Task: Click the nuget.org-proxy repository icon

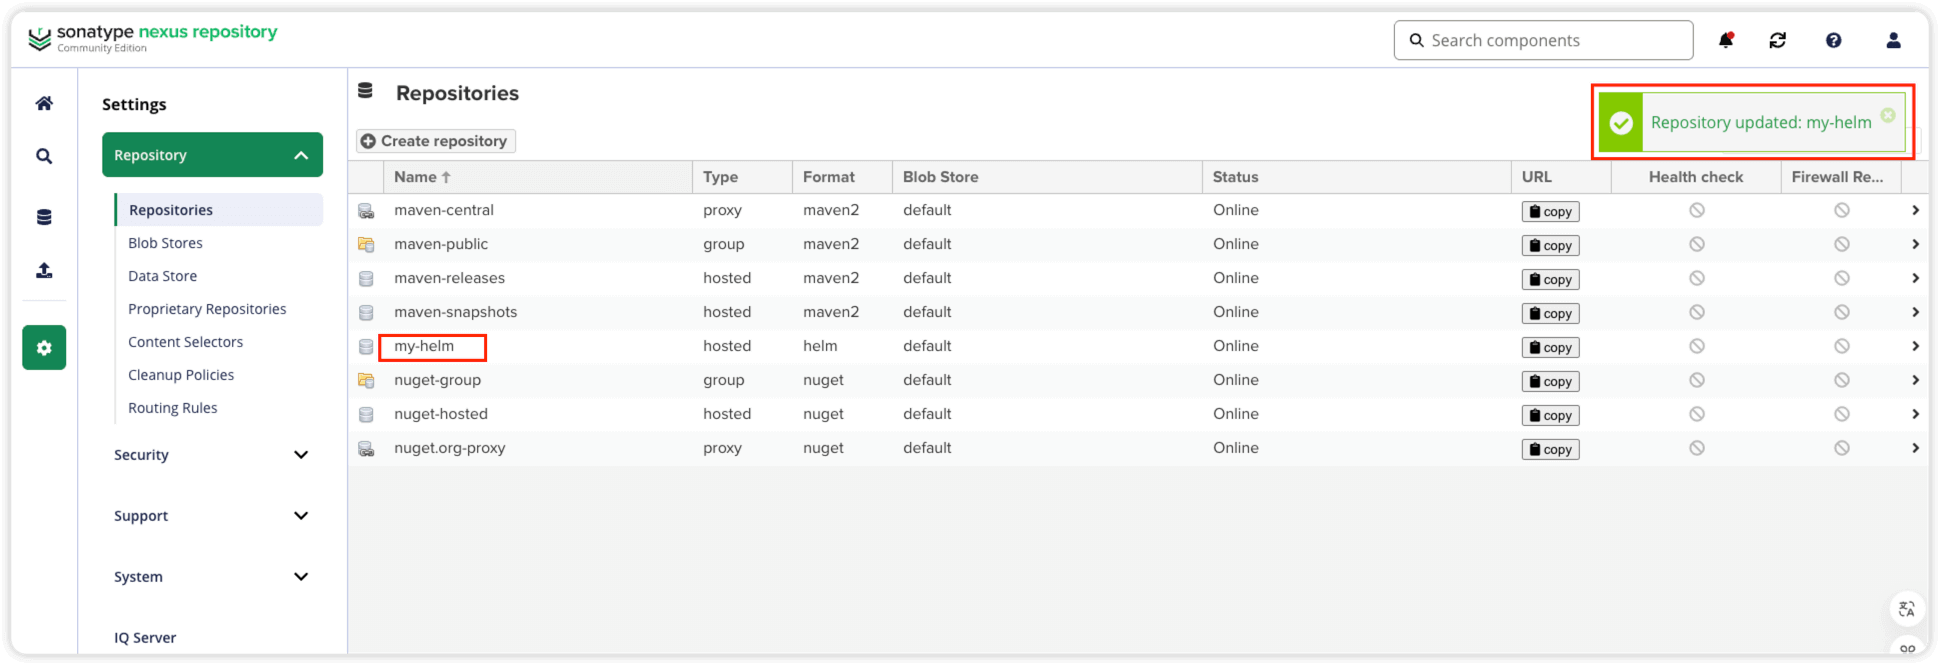Action: pyautogui.click(x=366, y=449)
